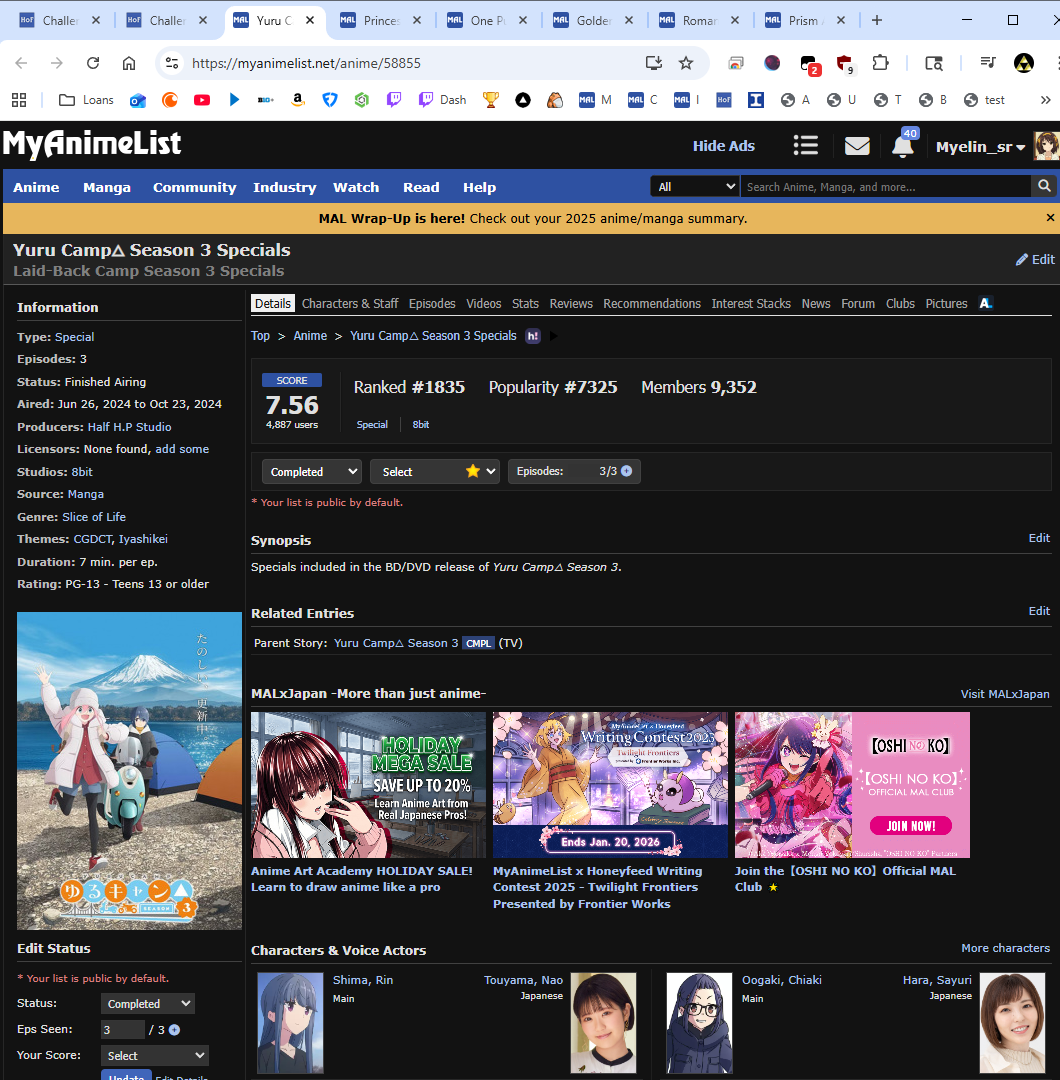Open More characters link
The width and height of the screenshot is (1060, 1080).
coord(1005,948)
